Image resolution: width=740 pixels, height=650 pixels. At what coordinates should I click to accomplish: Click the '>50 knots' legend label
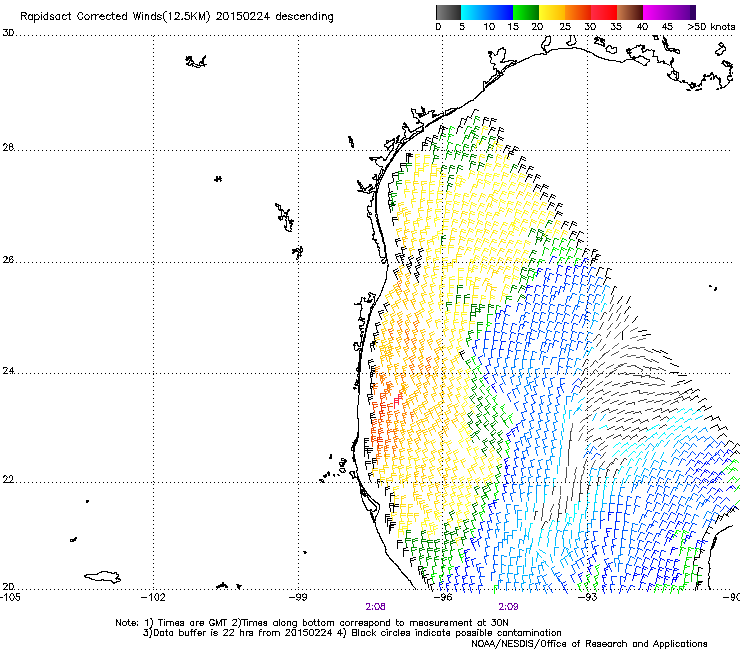pos(712,27)
